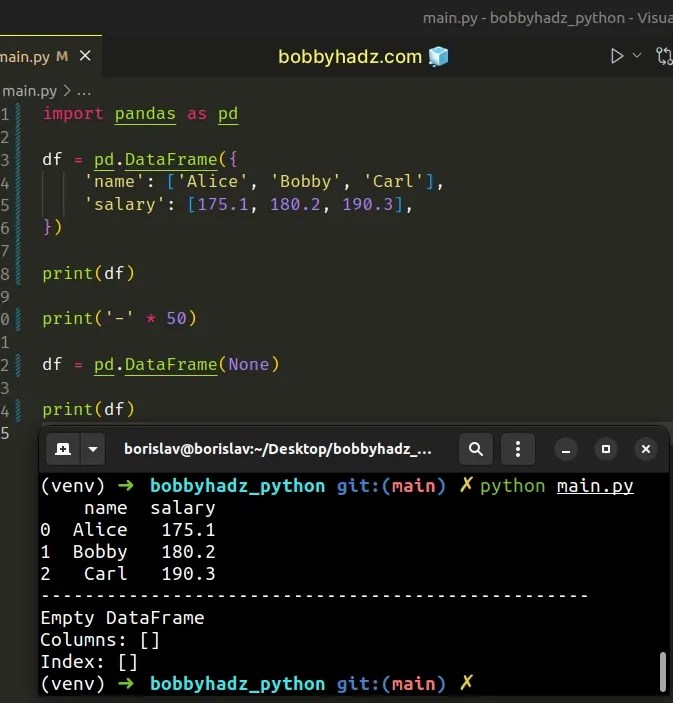
Task: Click the 'salary' header in terminal output
Action: (182, 508)
